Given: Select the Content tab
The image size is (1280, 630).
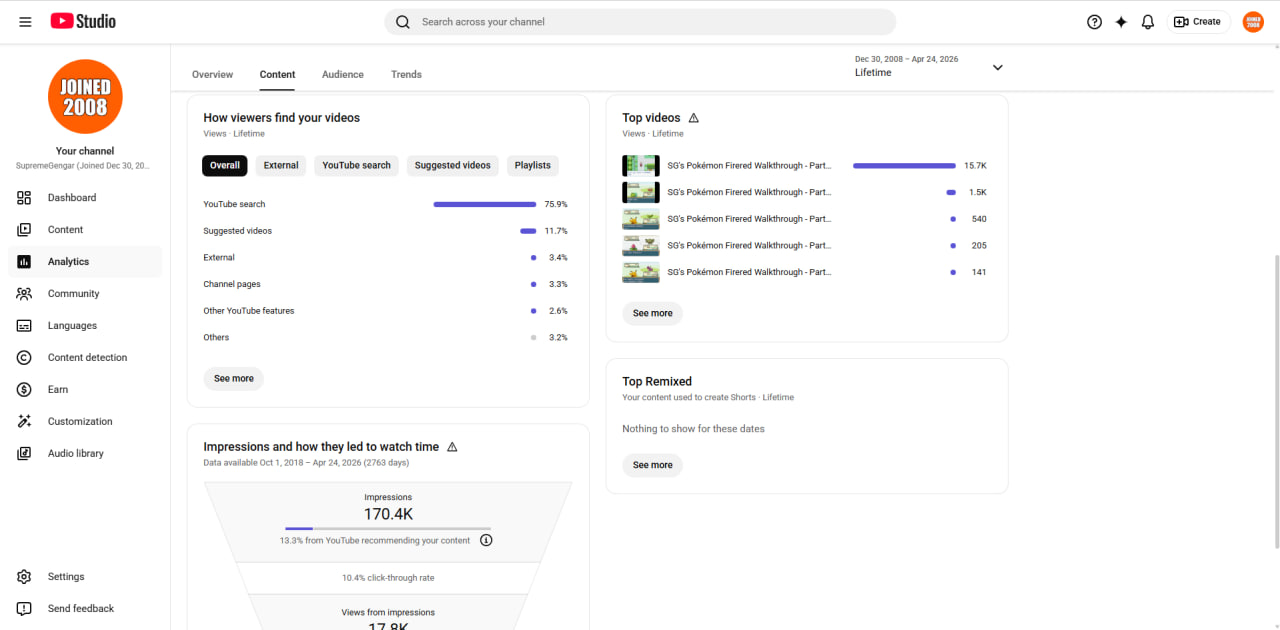Looking at the screenshot, I should point(277,75).
